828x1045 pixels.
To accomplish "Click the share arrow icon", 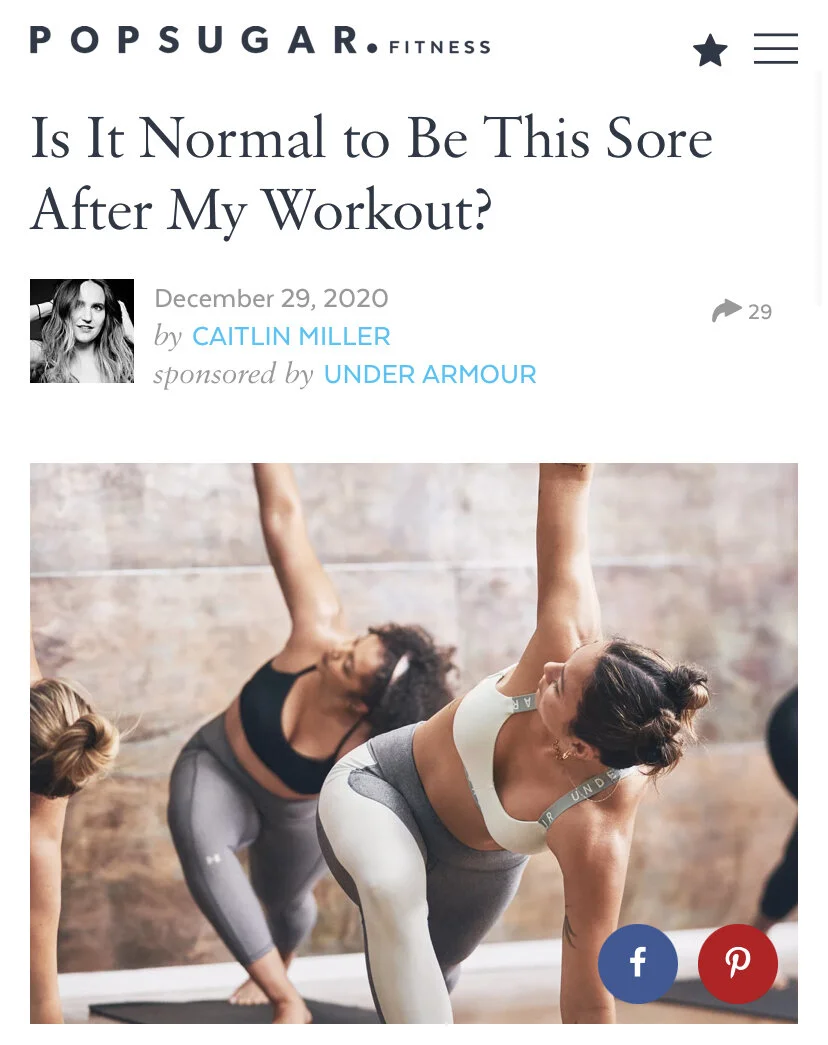I will coord(727,311).
